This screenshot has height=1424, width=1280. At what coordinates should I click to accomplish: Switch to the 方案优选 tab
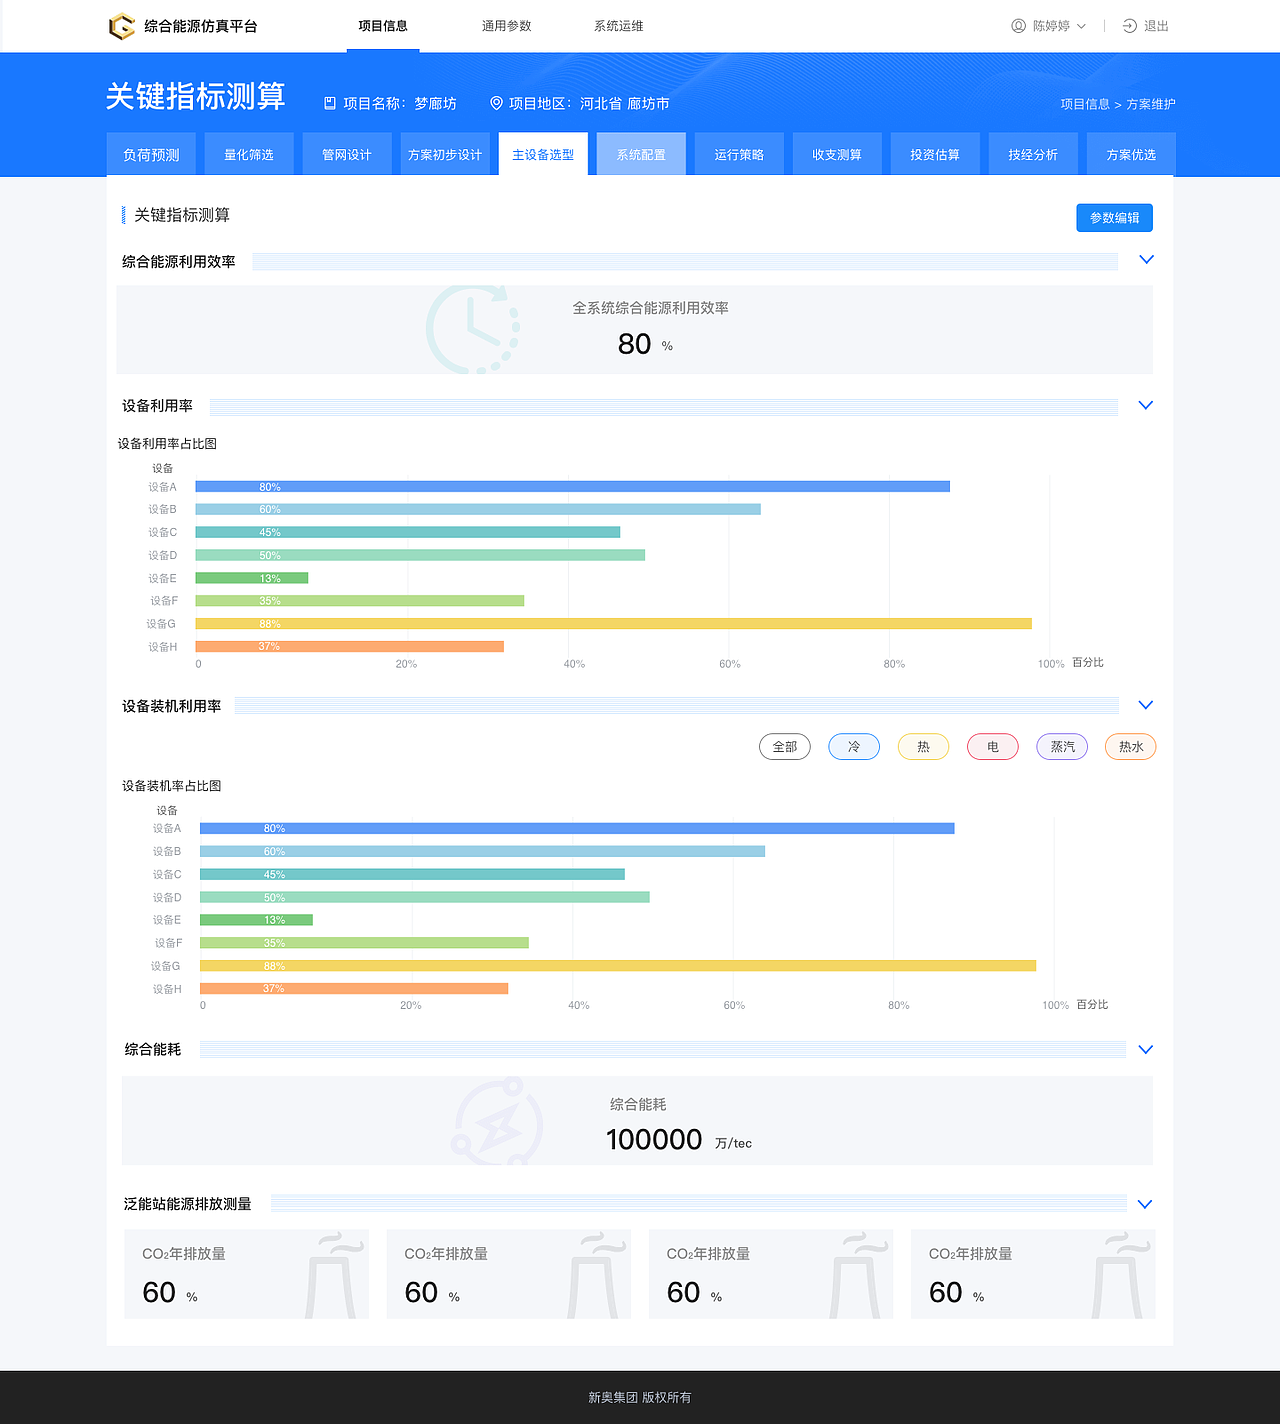(x=1131, y=154)
